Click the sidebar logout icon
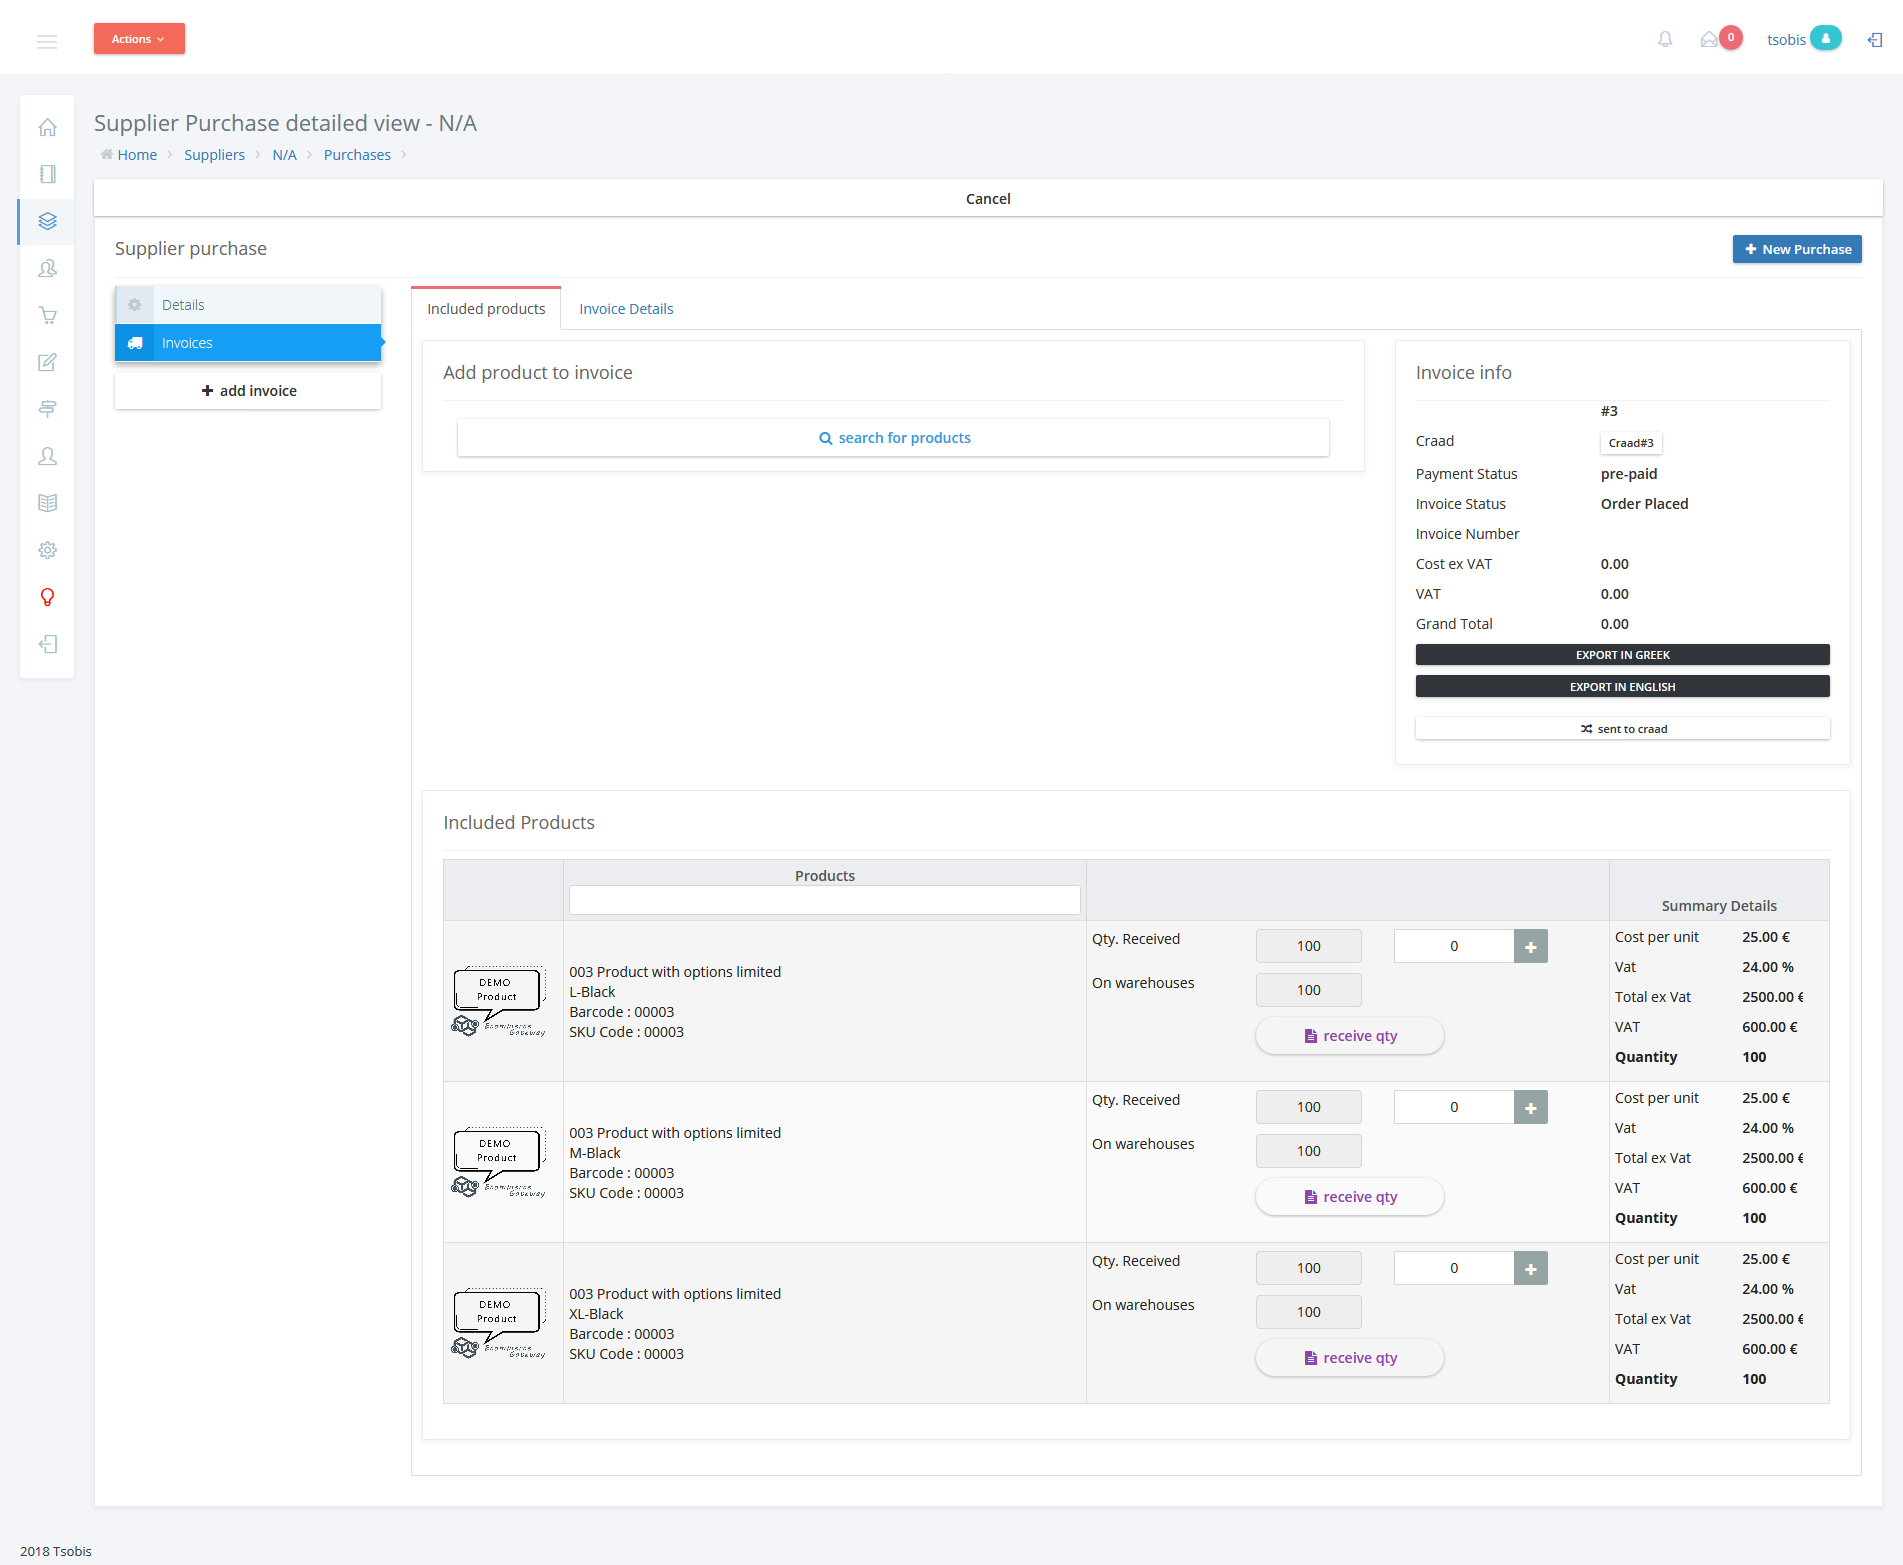The height and width of the screenshot is (1565, 1903). [47, 644]
